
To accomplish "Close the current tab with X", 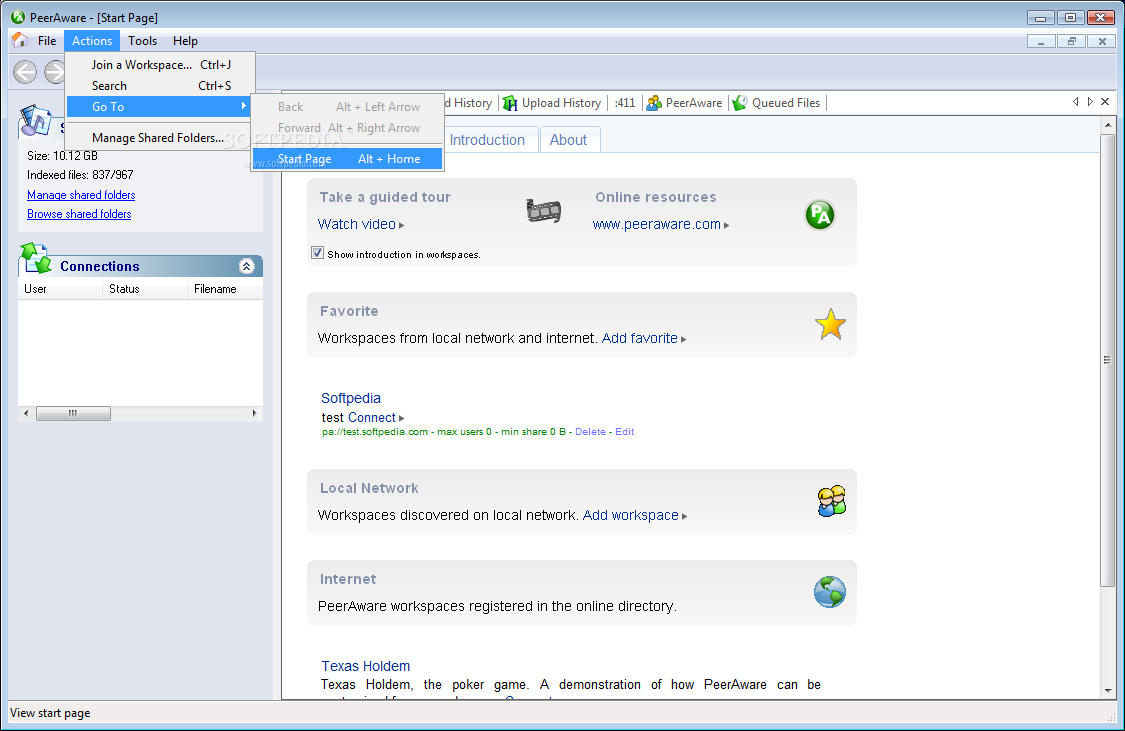I will 1105,102.
